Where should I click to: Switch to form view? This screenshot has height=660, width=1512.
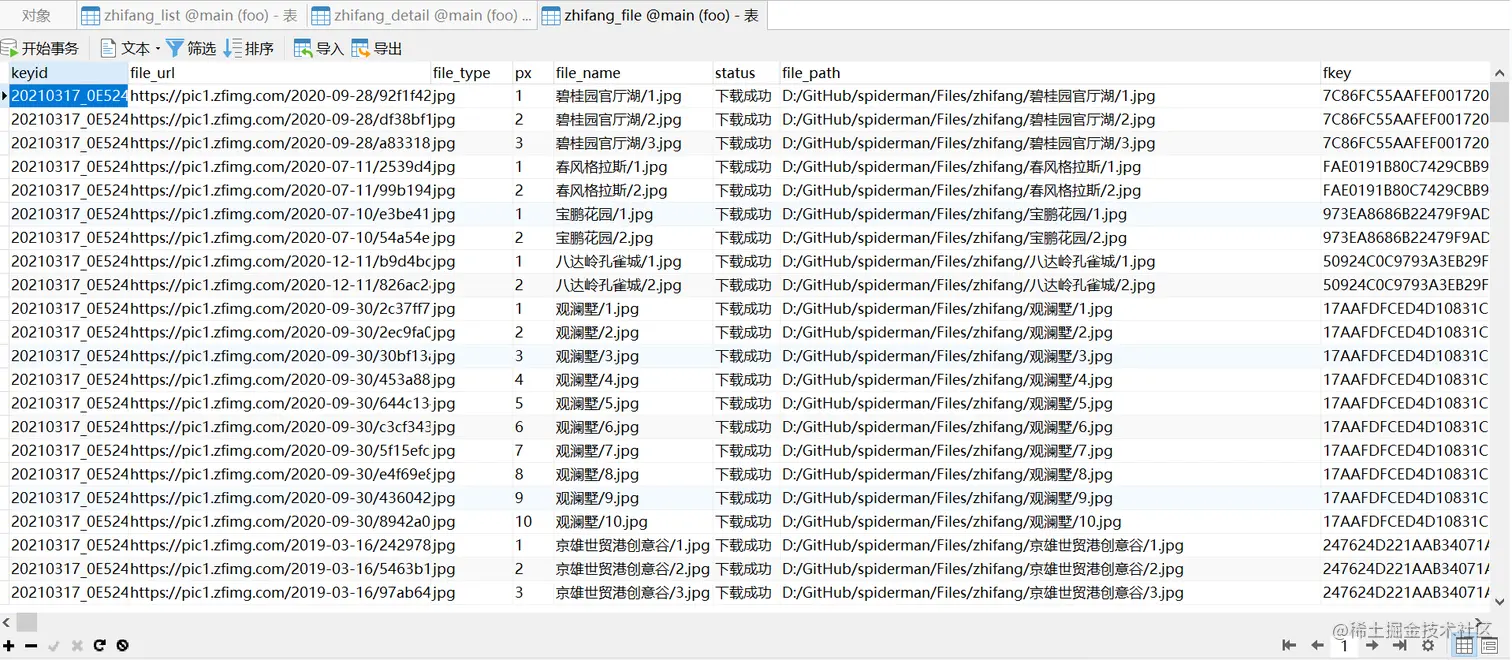1490,646
